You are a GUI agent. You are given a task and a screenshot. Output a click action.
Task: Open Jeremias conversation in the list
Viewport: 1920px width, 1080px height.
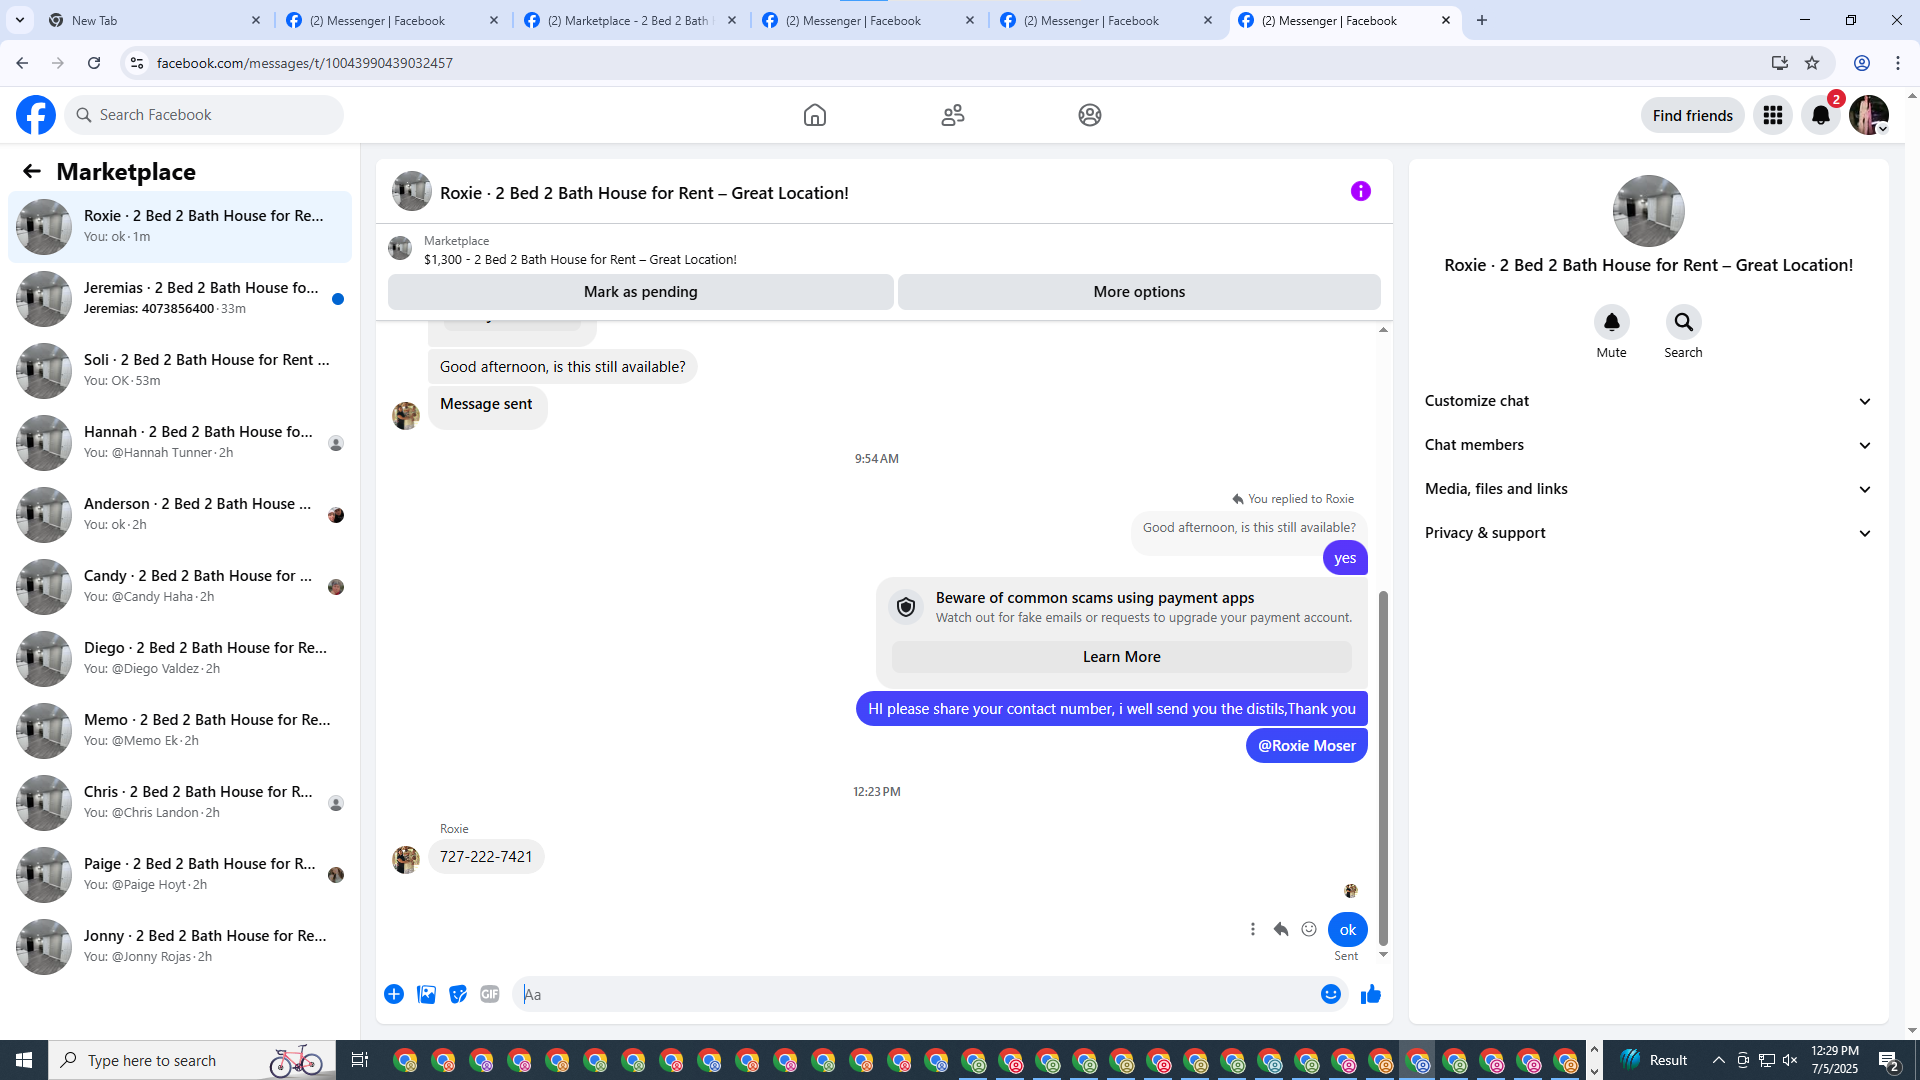(x=180, y=298)
